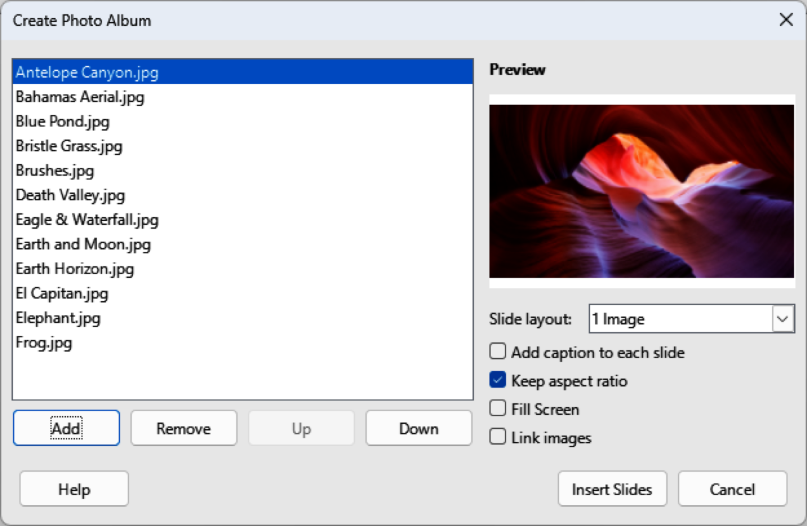Click Remove to delete selected image
807x526 pixels.
coord(183,428)
